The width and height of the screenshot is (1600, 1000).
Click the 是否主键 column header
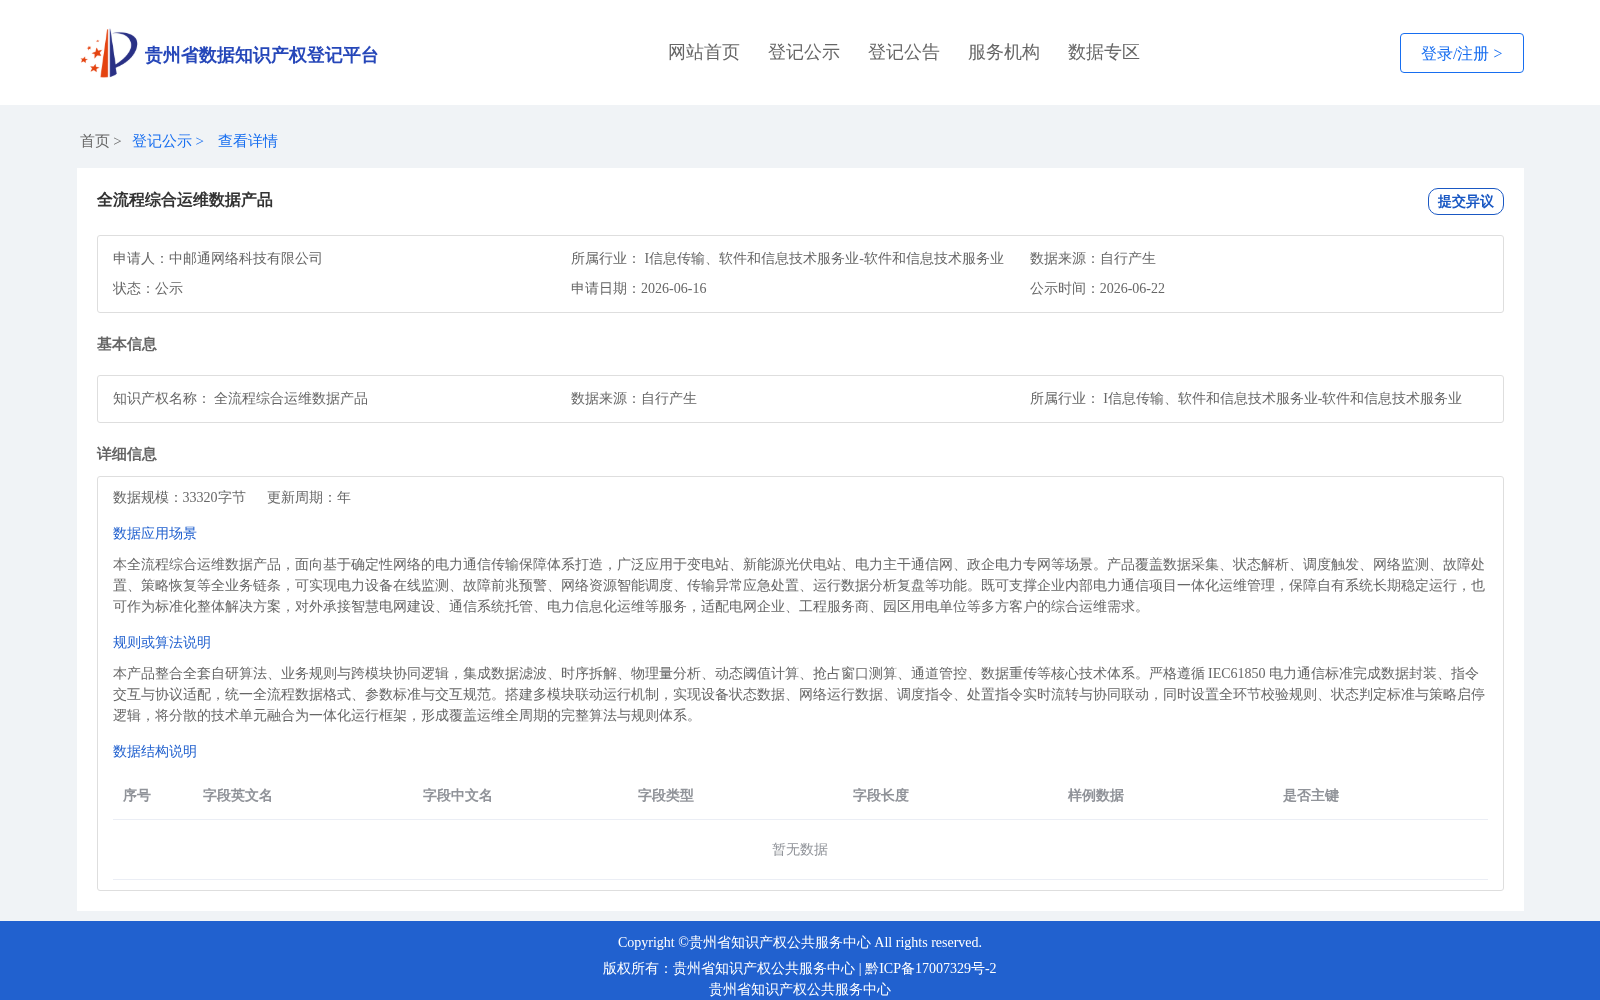(1311, 795)
